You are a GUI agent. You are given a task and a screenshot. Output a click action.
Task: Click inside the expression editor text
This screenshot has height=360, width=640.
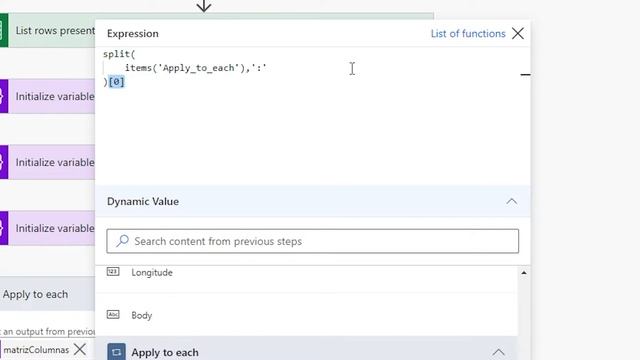coord(313,116)
